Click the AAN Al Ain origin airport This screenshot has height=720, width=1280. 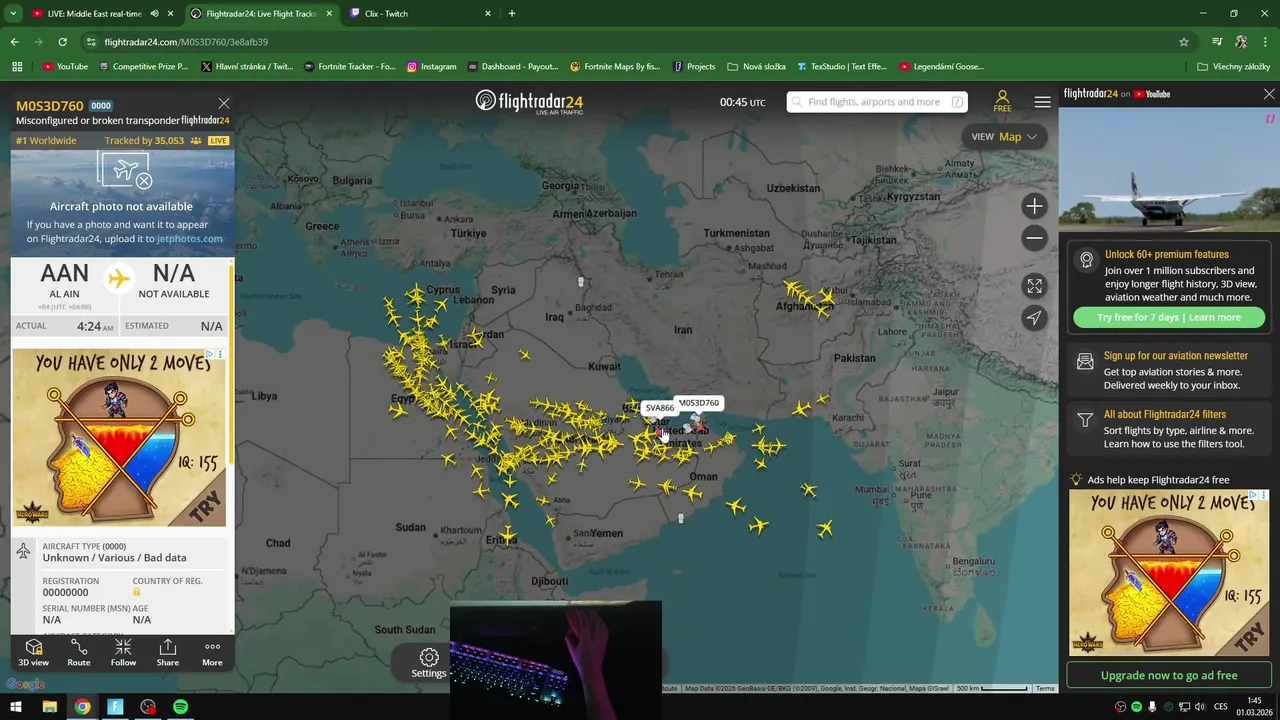tap(64, 281)
